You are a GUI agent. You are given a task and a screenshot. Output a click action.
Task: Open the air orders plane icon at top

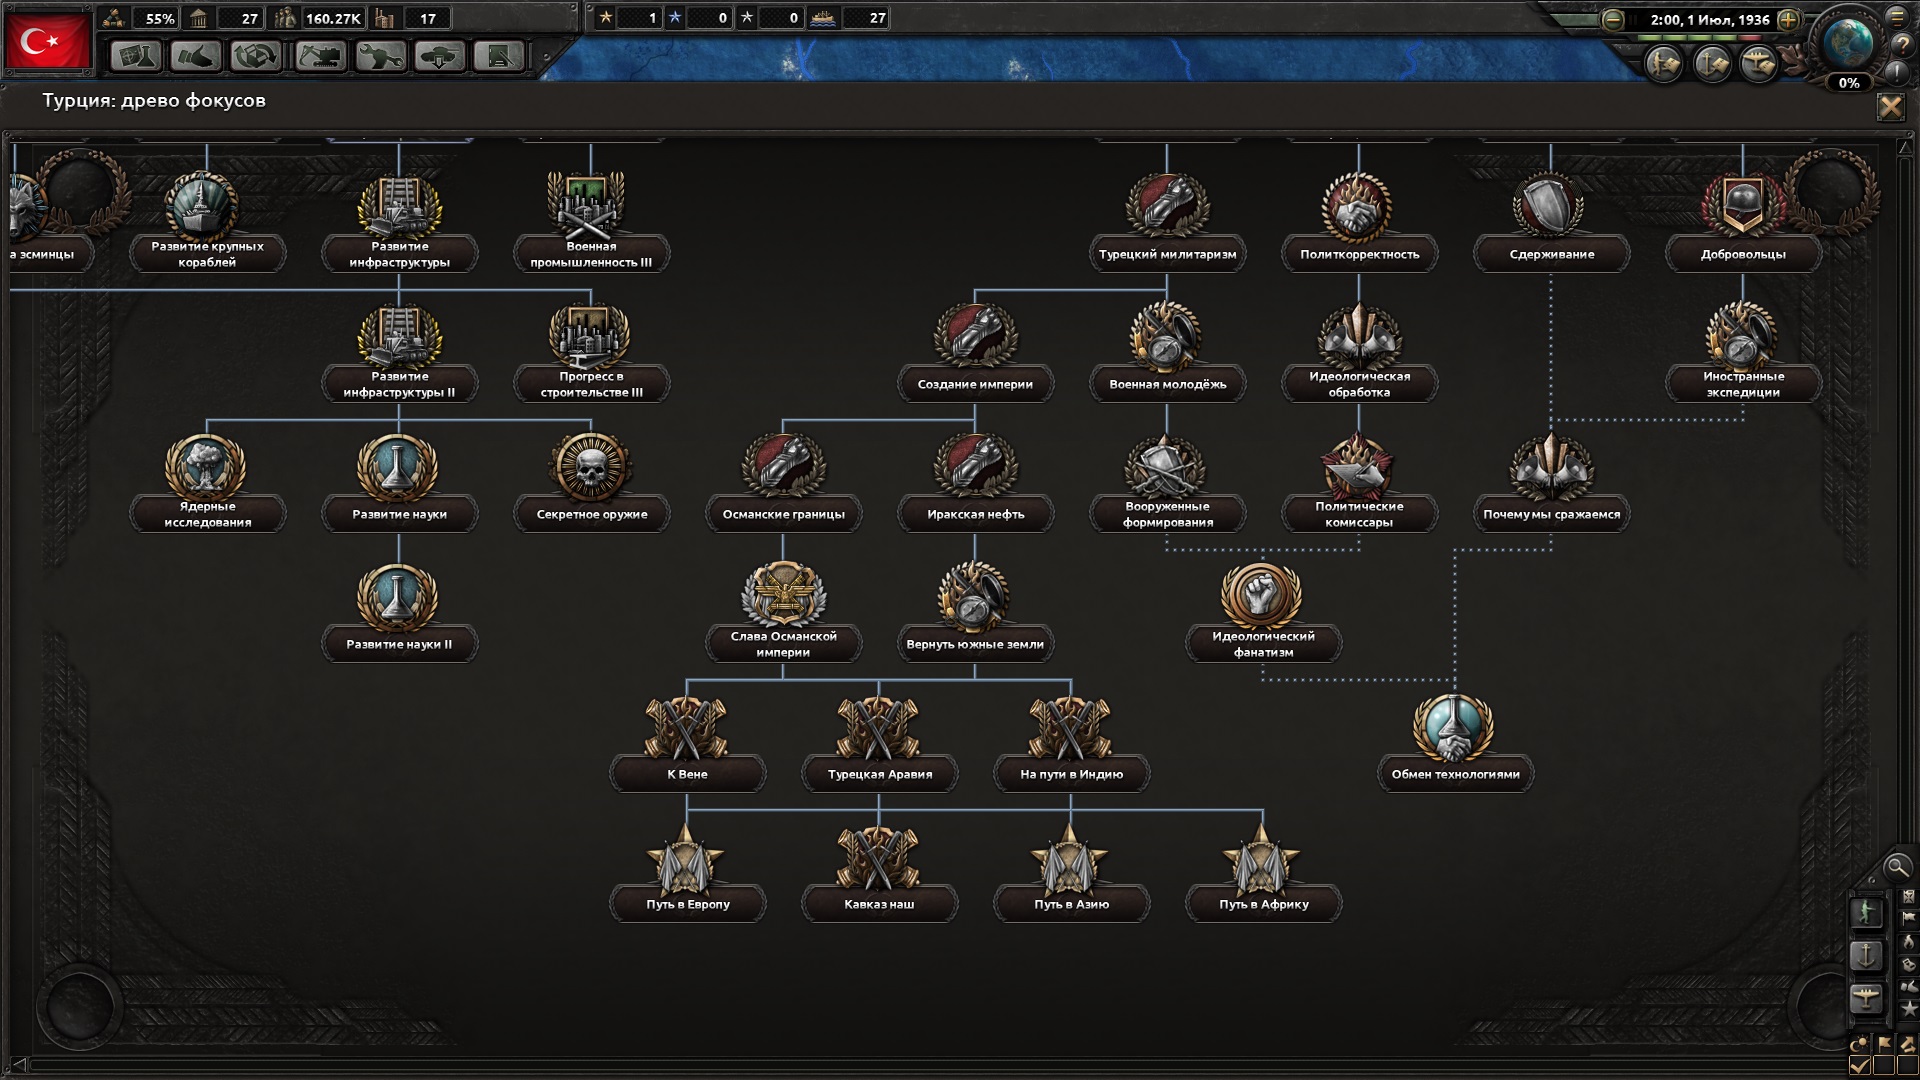coord(1758,65)
